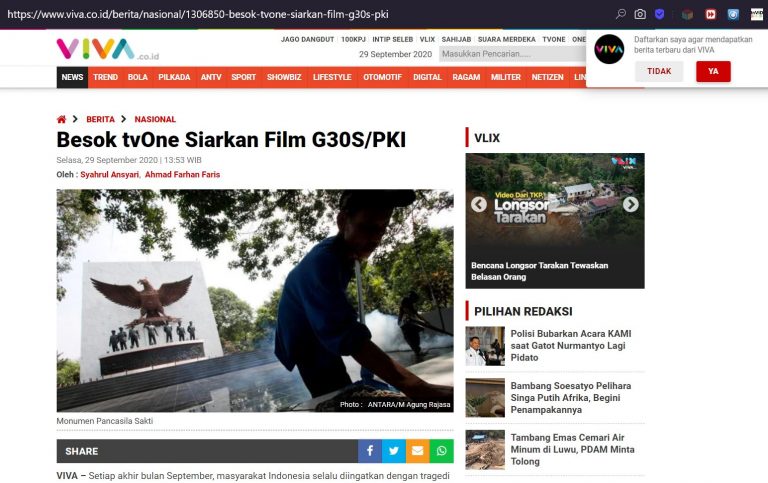
Task: Visit the VLIX top link
Action: (427, 39)
